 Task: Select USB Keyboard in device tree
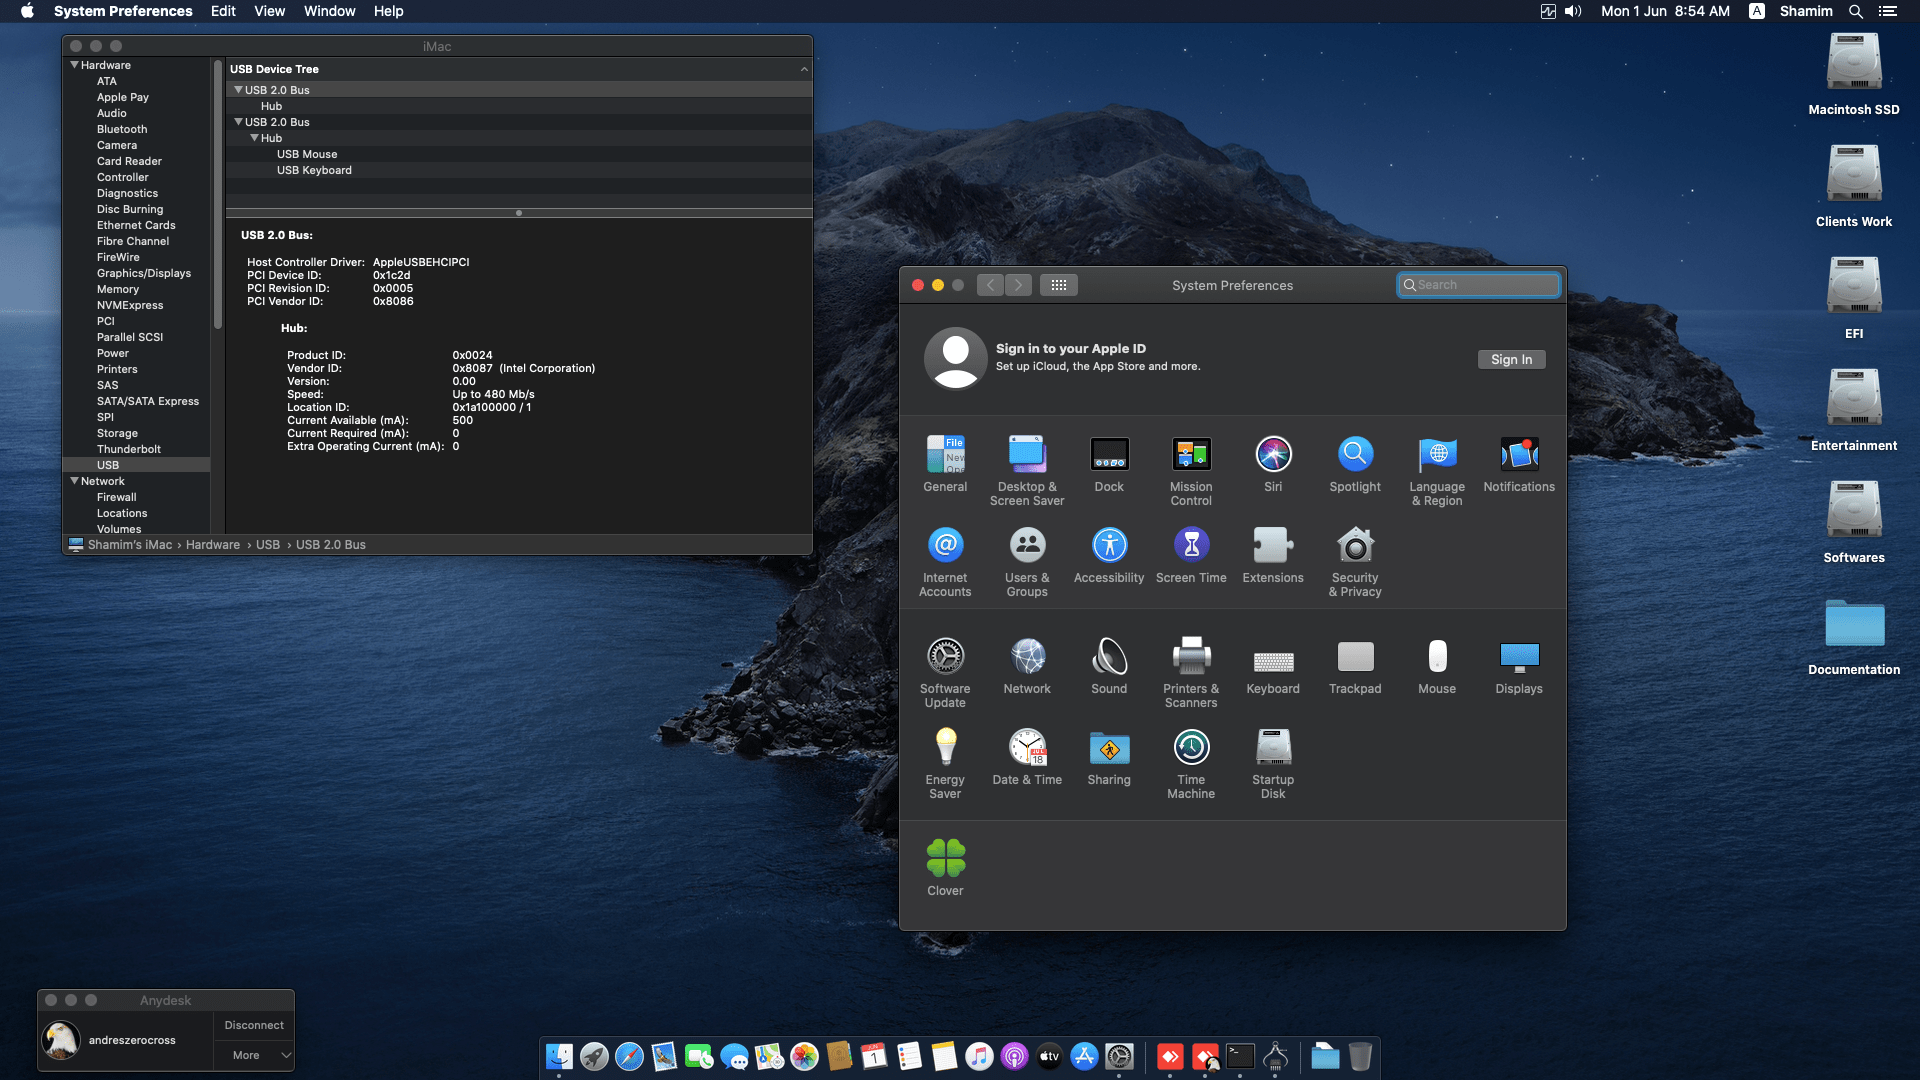(314, 170)
